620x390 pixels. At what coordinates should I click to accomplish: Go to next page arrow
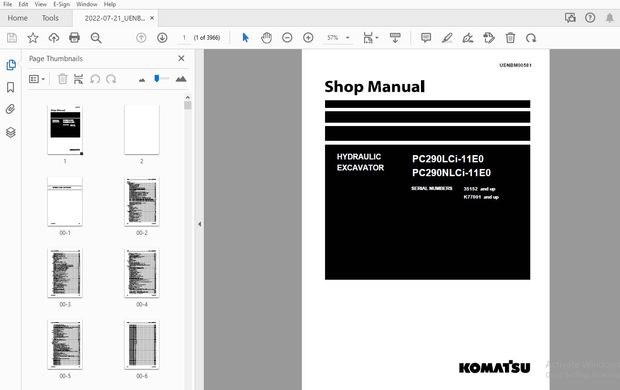tap(162, 38)
